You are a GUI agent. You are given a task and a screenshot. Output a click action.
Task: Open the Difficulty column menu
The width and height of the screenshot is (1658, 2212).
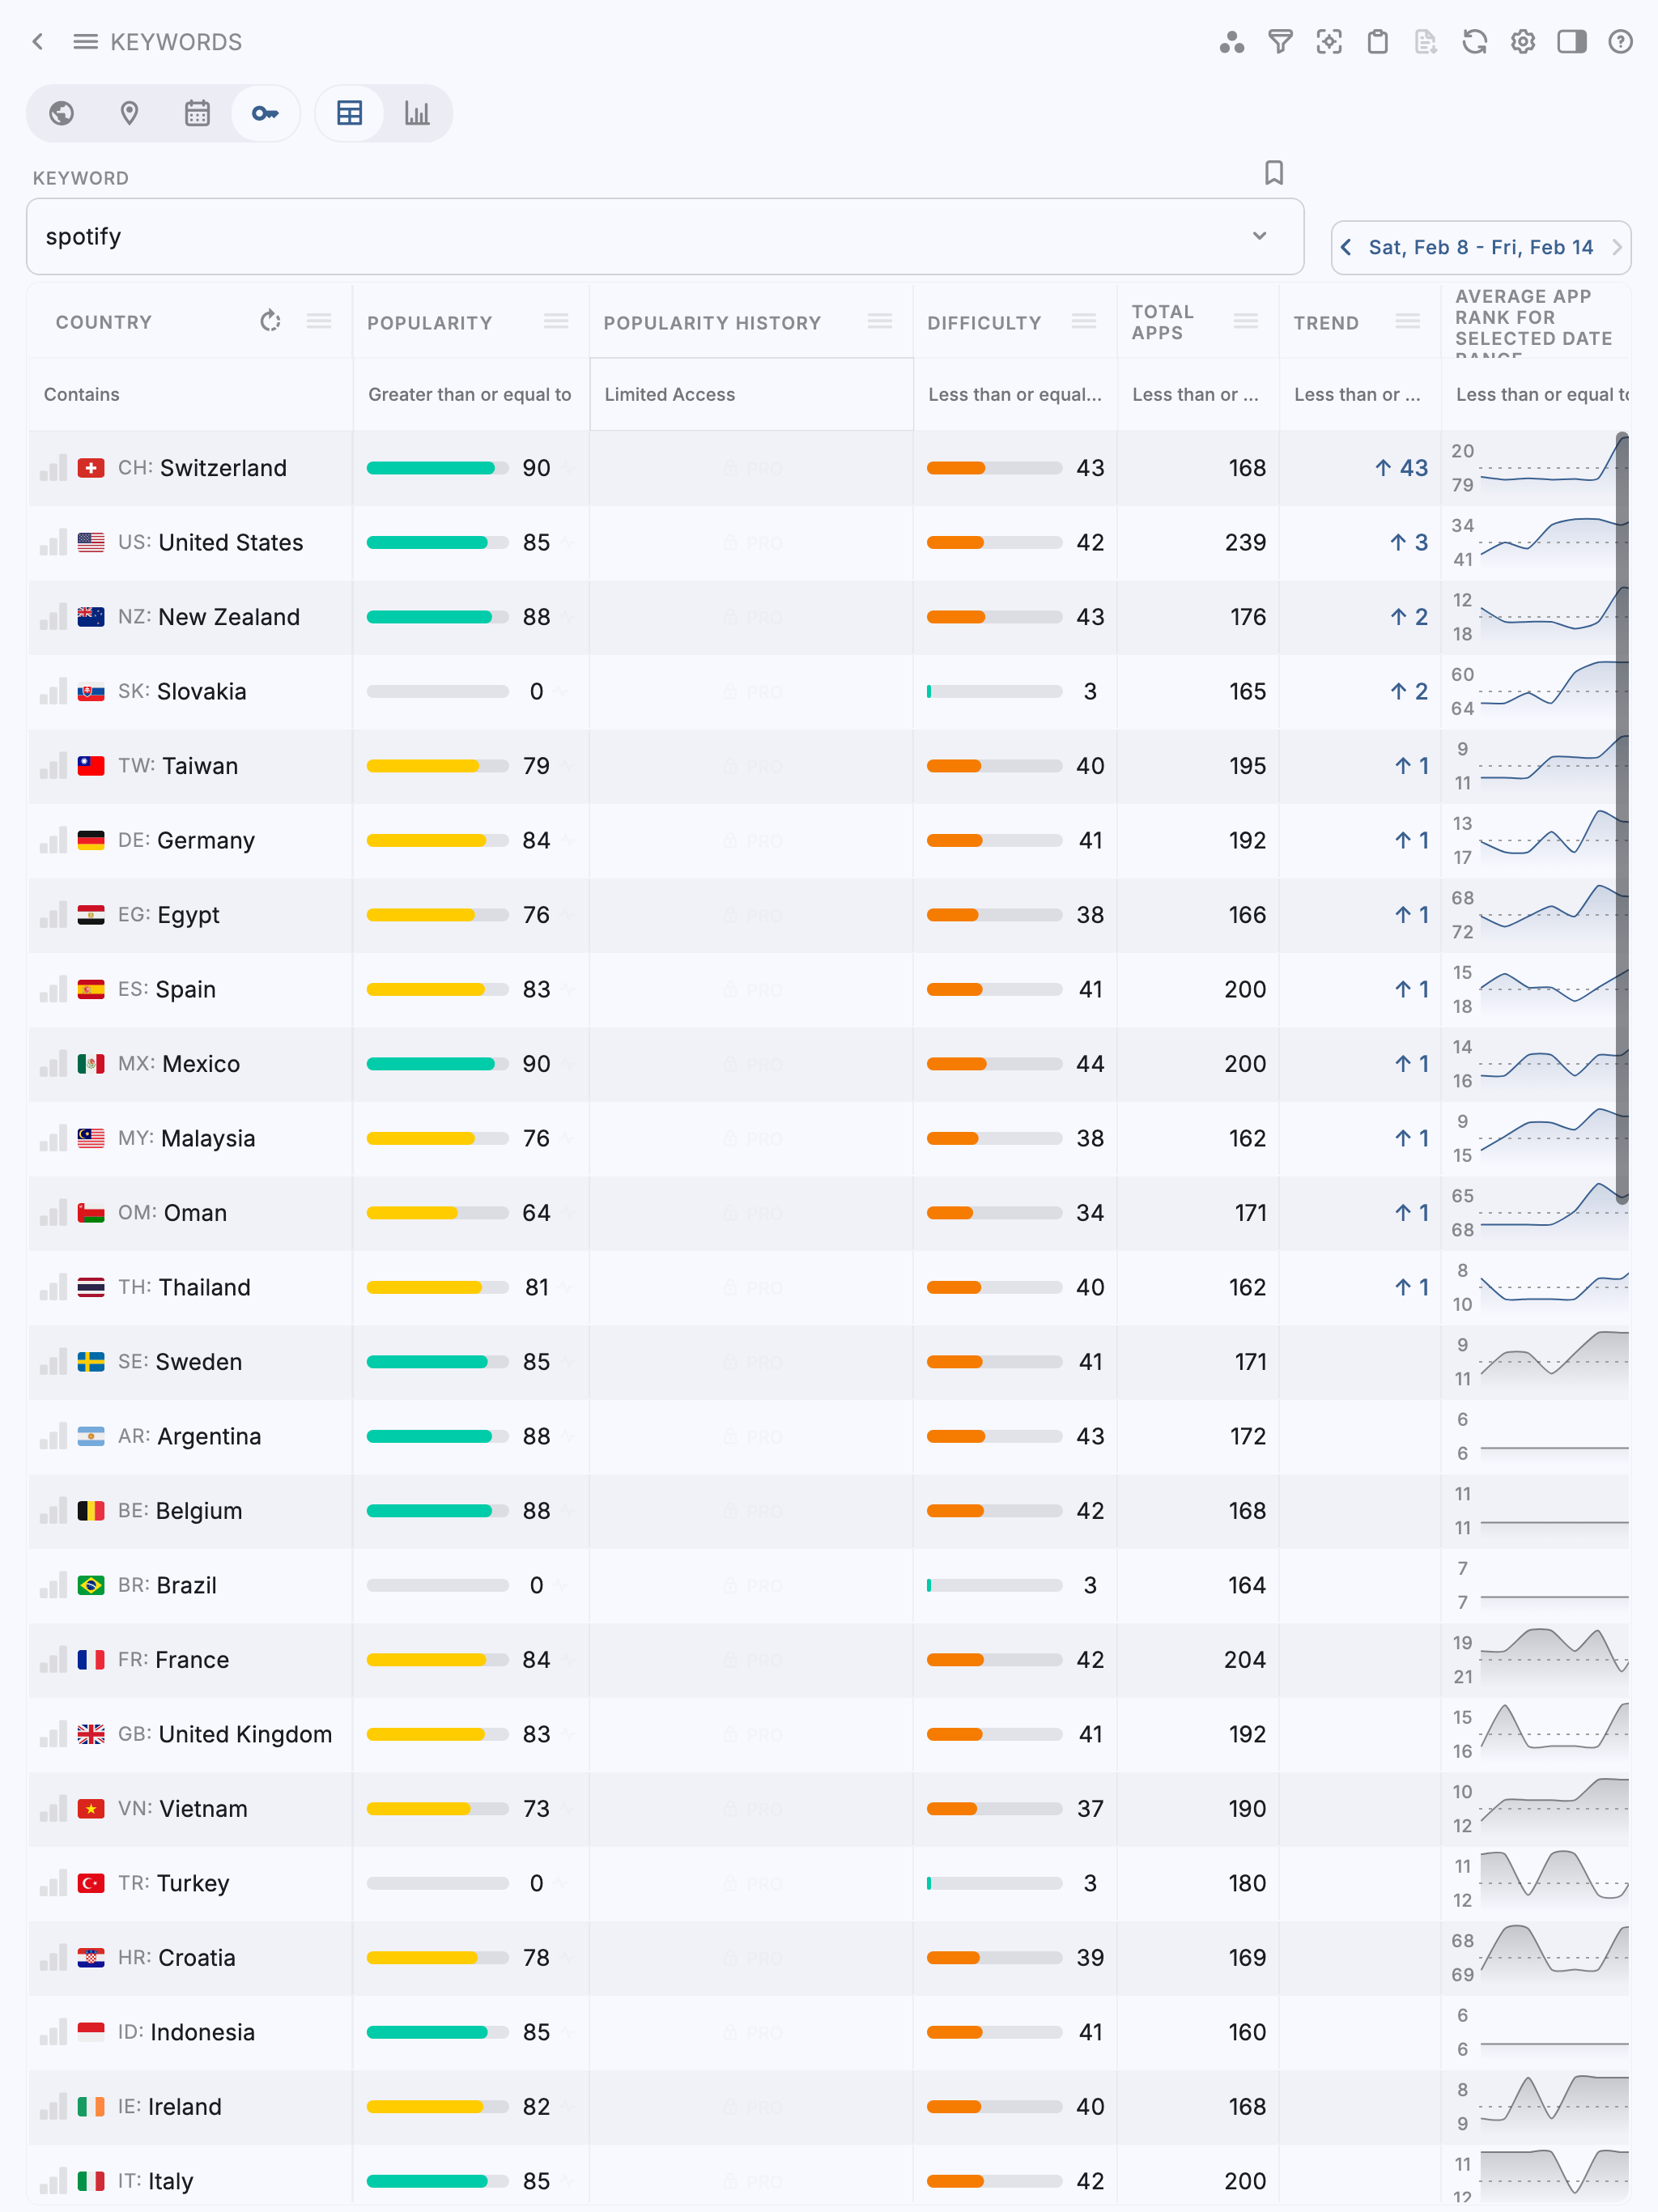click(1083, 322)
